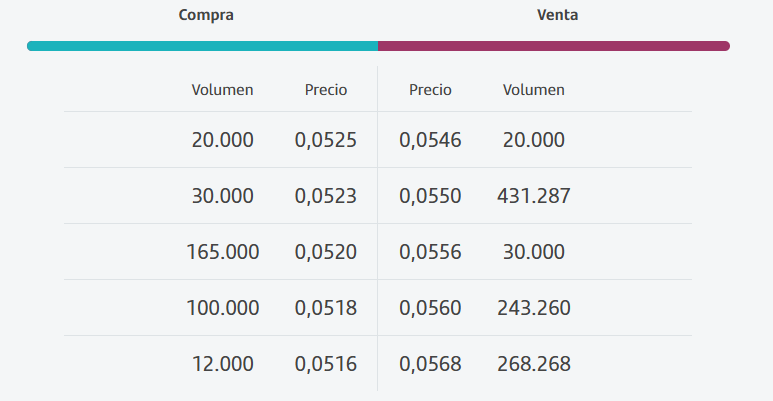
Task: Click the magenta Venta progress bar segment
Action: [554, 46]
